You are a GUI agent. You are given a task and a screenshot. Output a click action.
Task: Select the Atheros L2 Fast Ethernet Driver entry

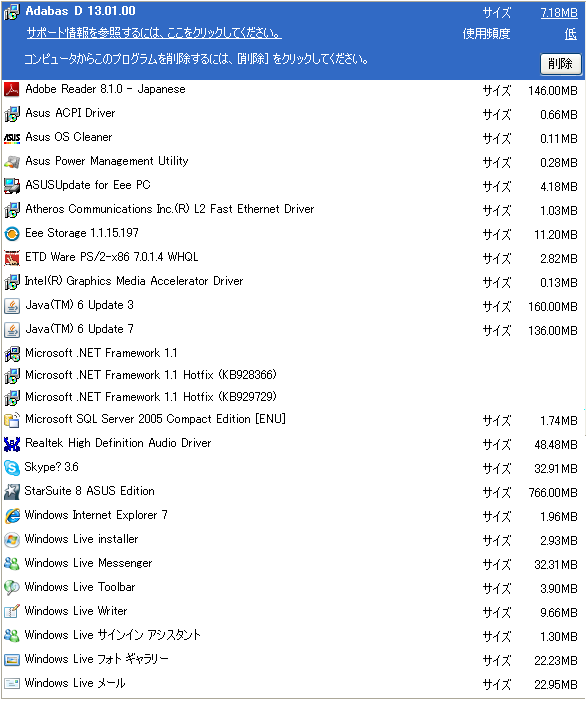pyautogui.click(x=293, y=210)
